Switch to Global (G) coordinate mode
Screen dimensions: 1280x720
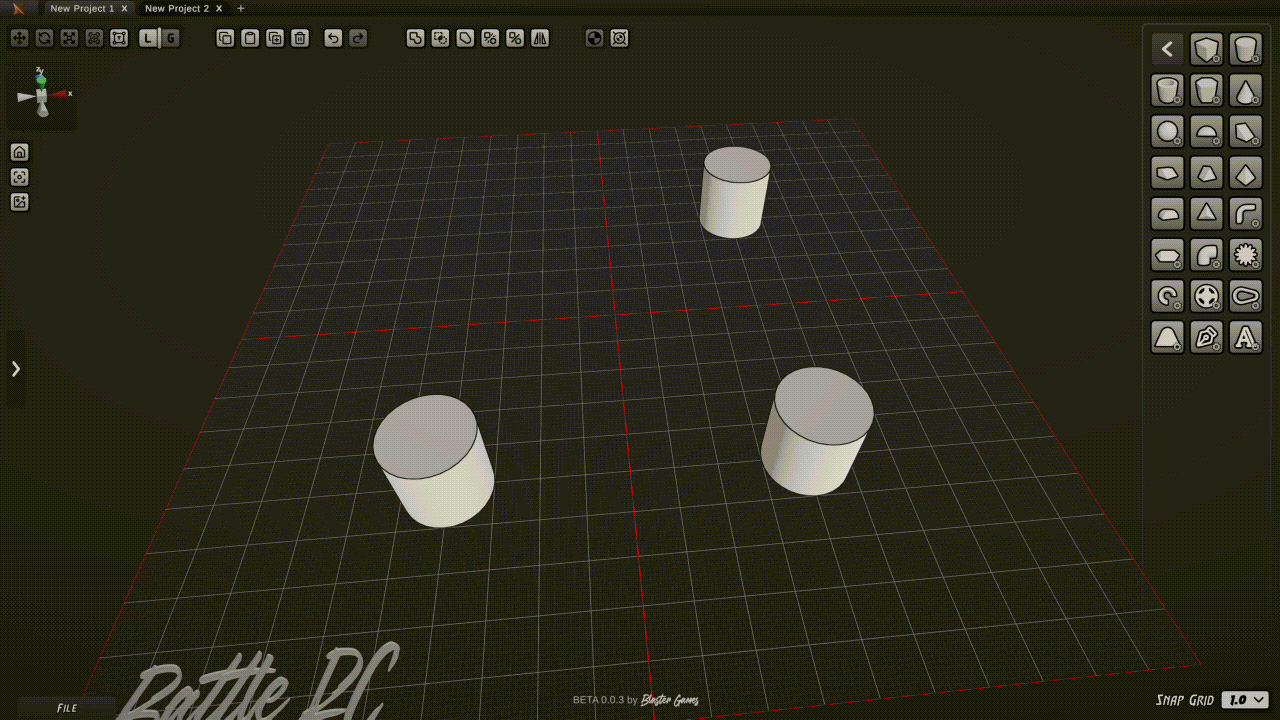[x=171, y=38]
